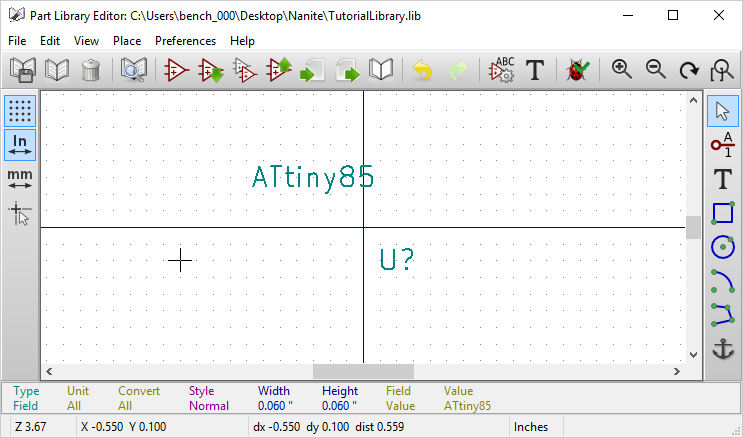Select the Add rectangle tool
Viewport: 743px width, 438px height.
coord(722,213)
